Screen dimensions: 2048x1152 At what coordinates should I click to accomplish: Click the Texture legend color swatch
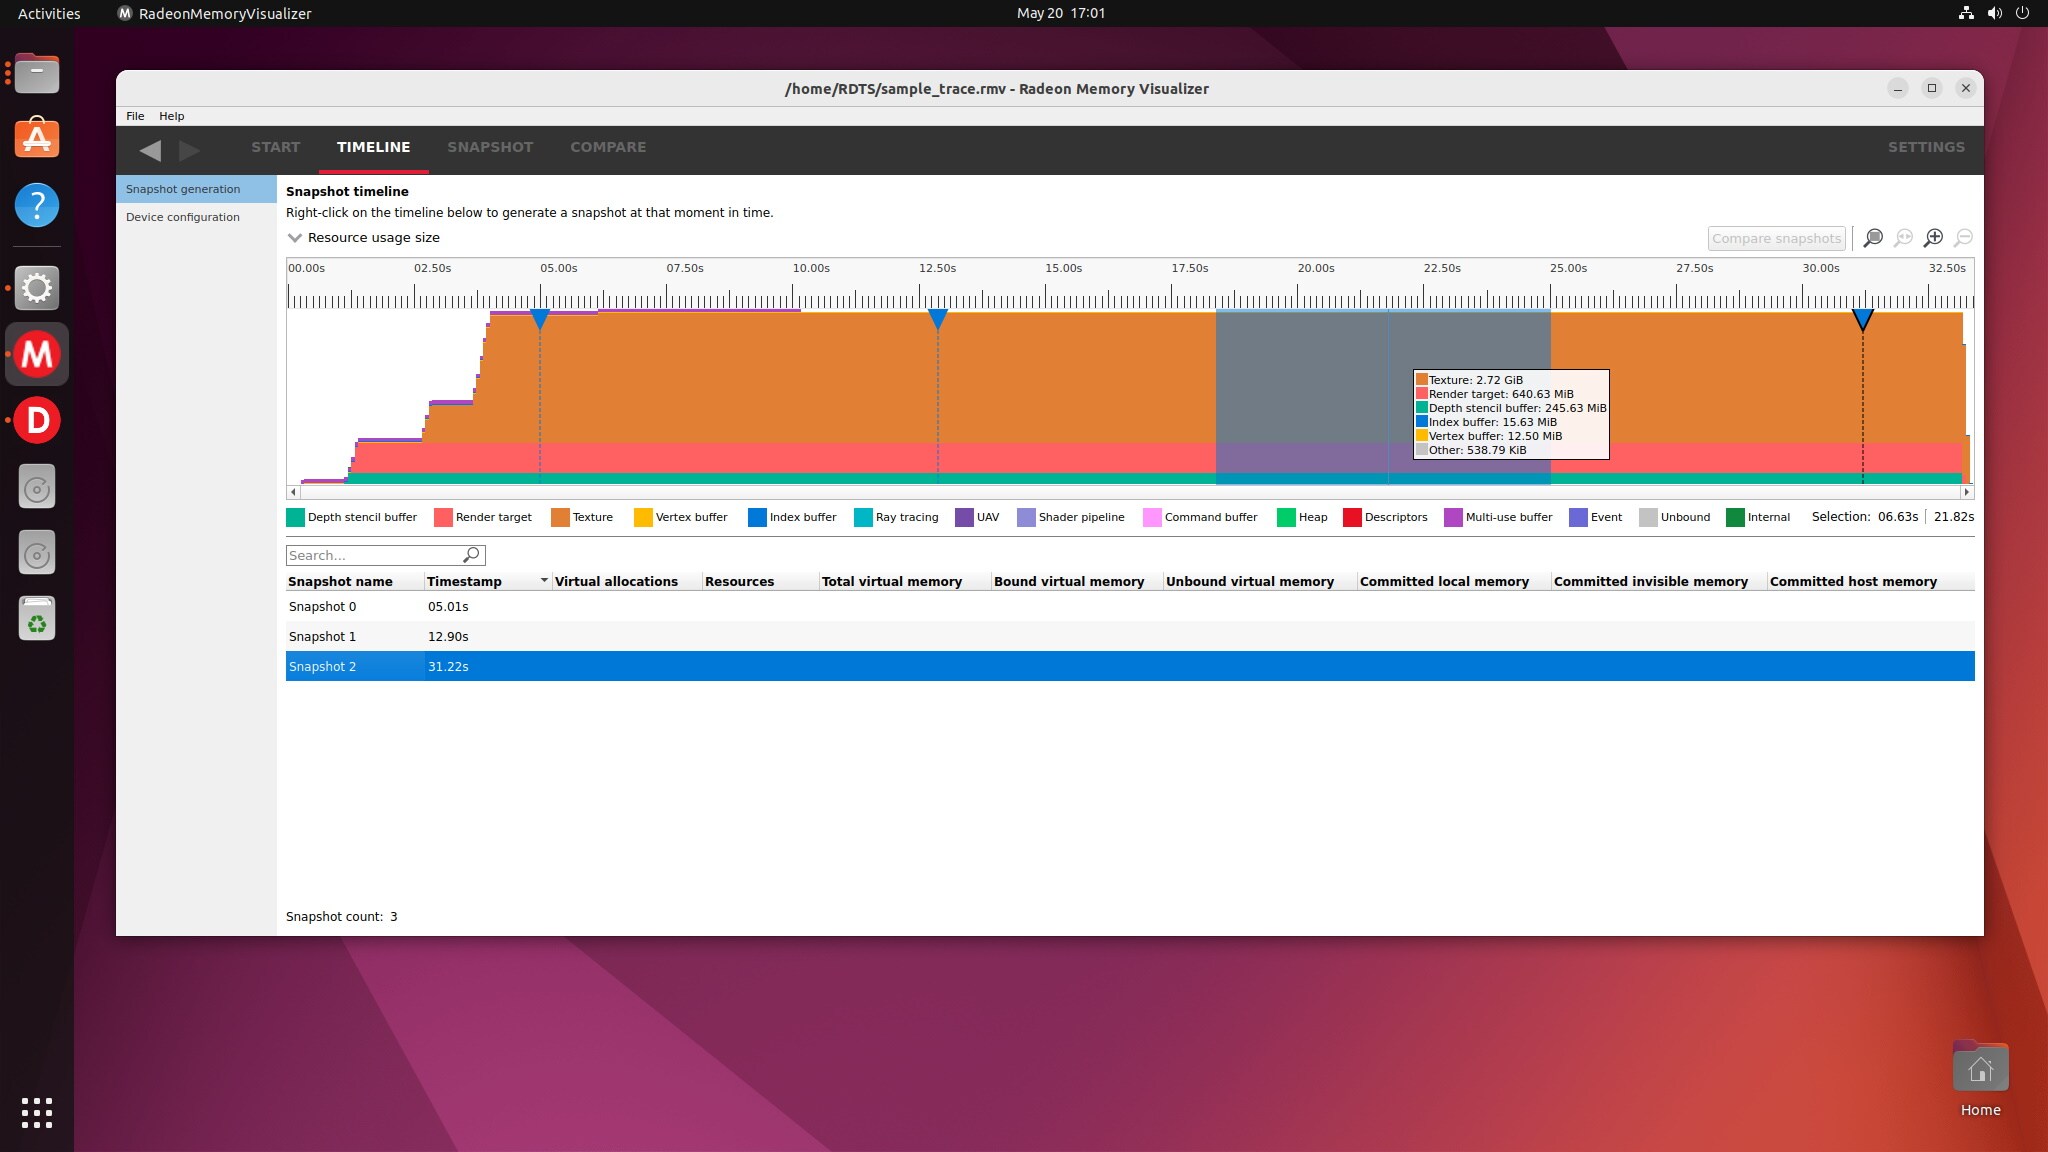(560, 517)
